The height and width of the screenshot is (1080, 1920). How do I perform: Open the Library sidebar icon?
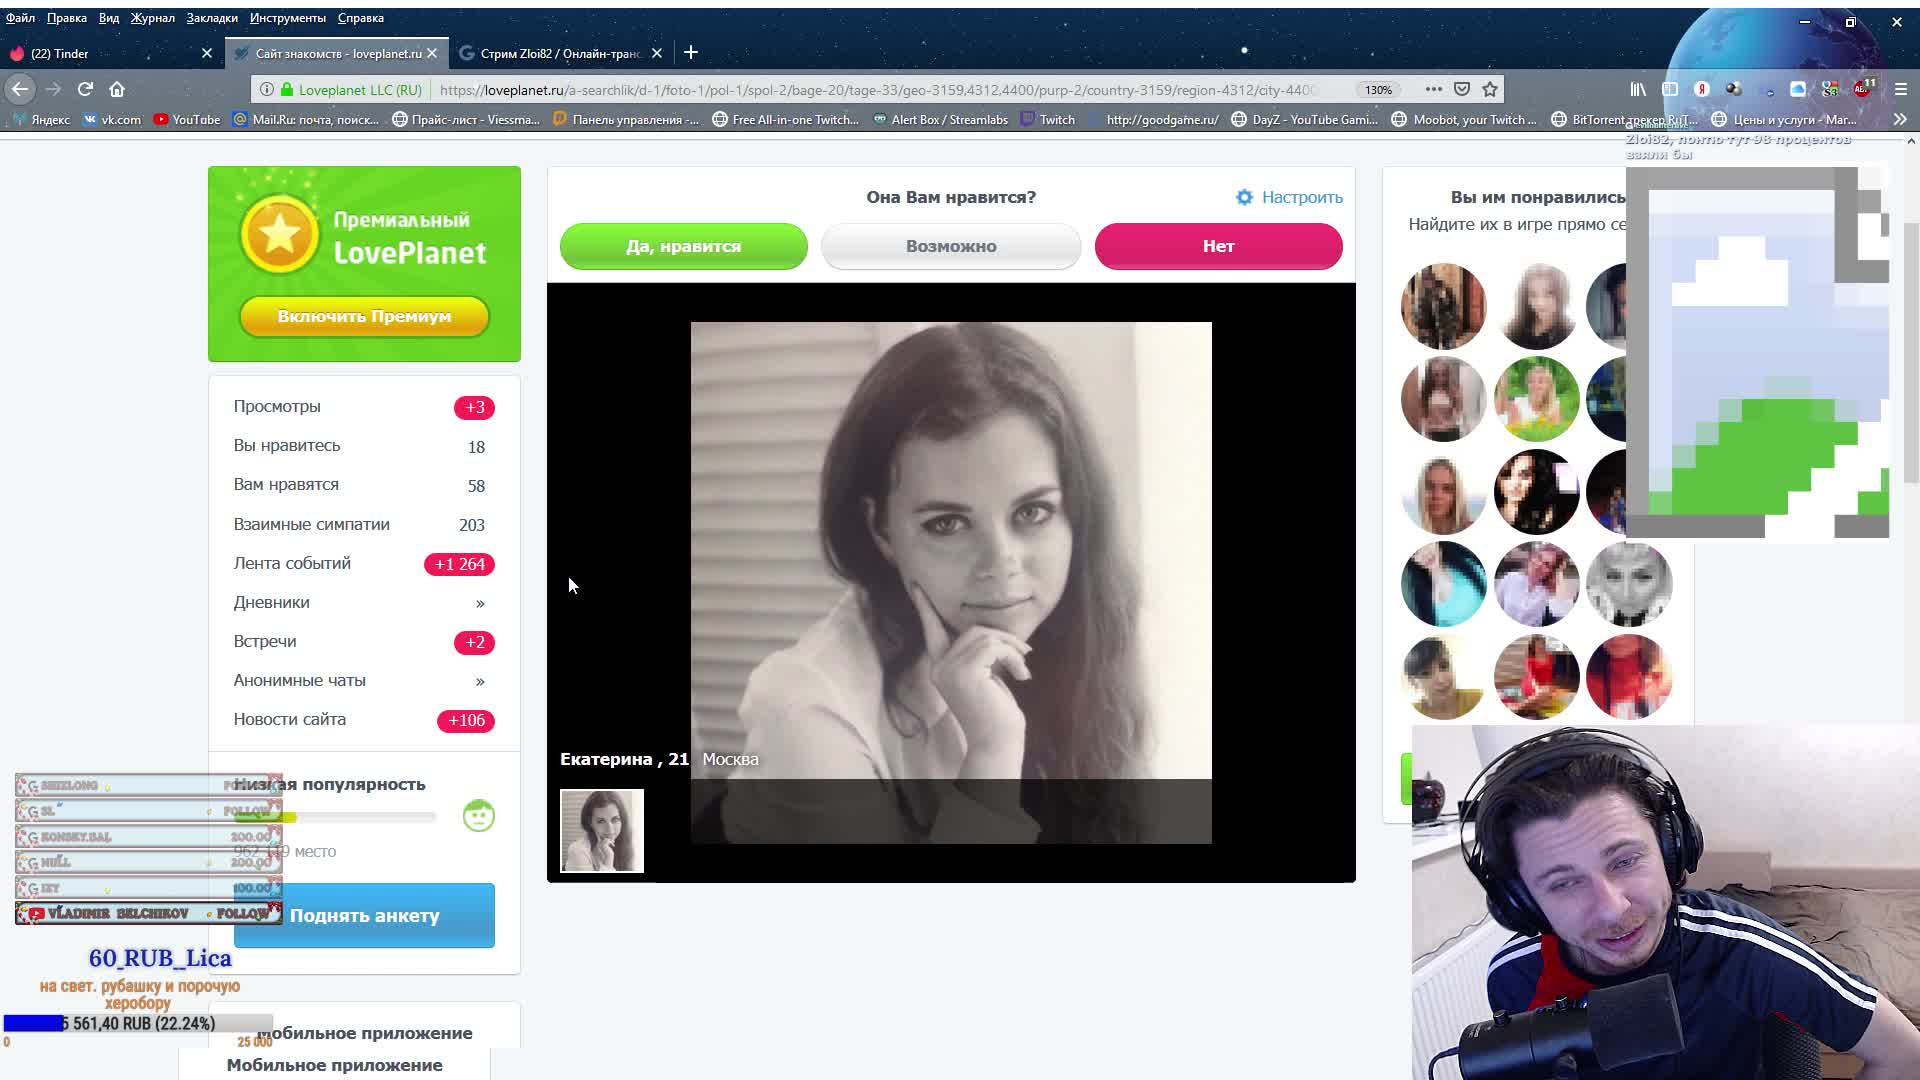(x=1638, y=89)
